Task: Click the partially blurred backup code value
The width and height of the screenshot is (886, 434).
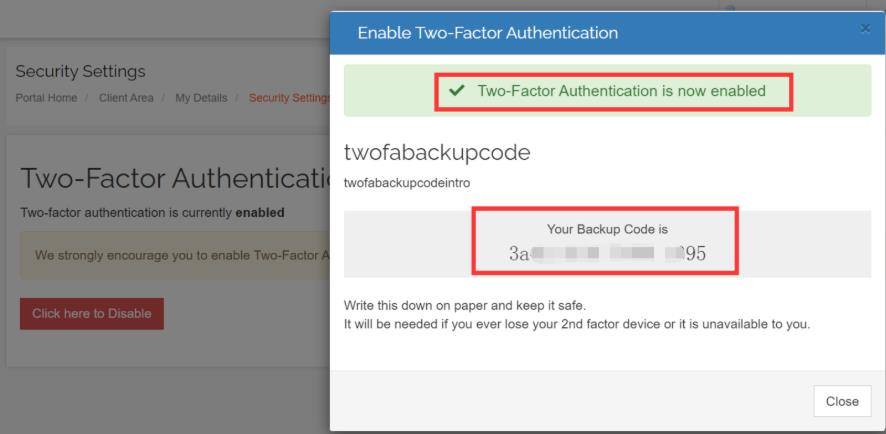Action: click(607, 253)
